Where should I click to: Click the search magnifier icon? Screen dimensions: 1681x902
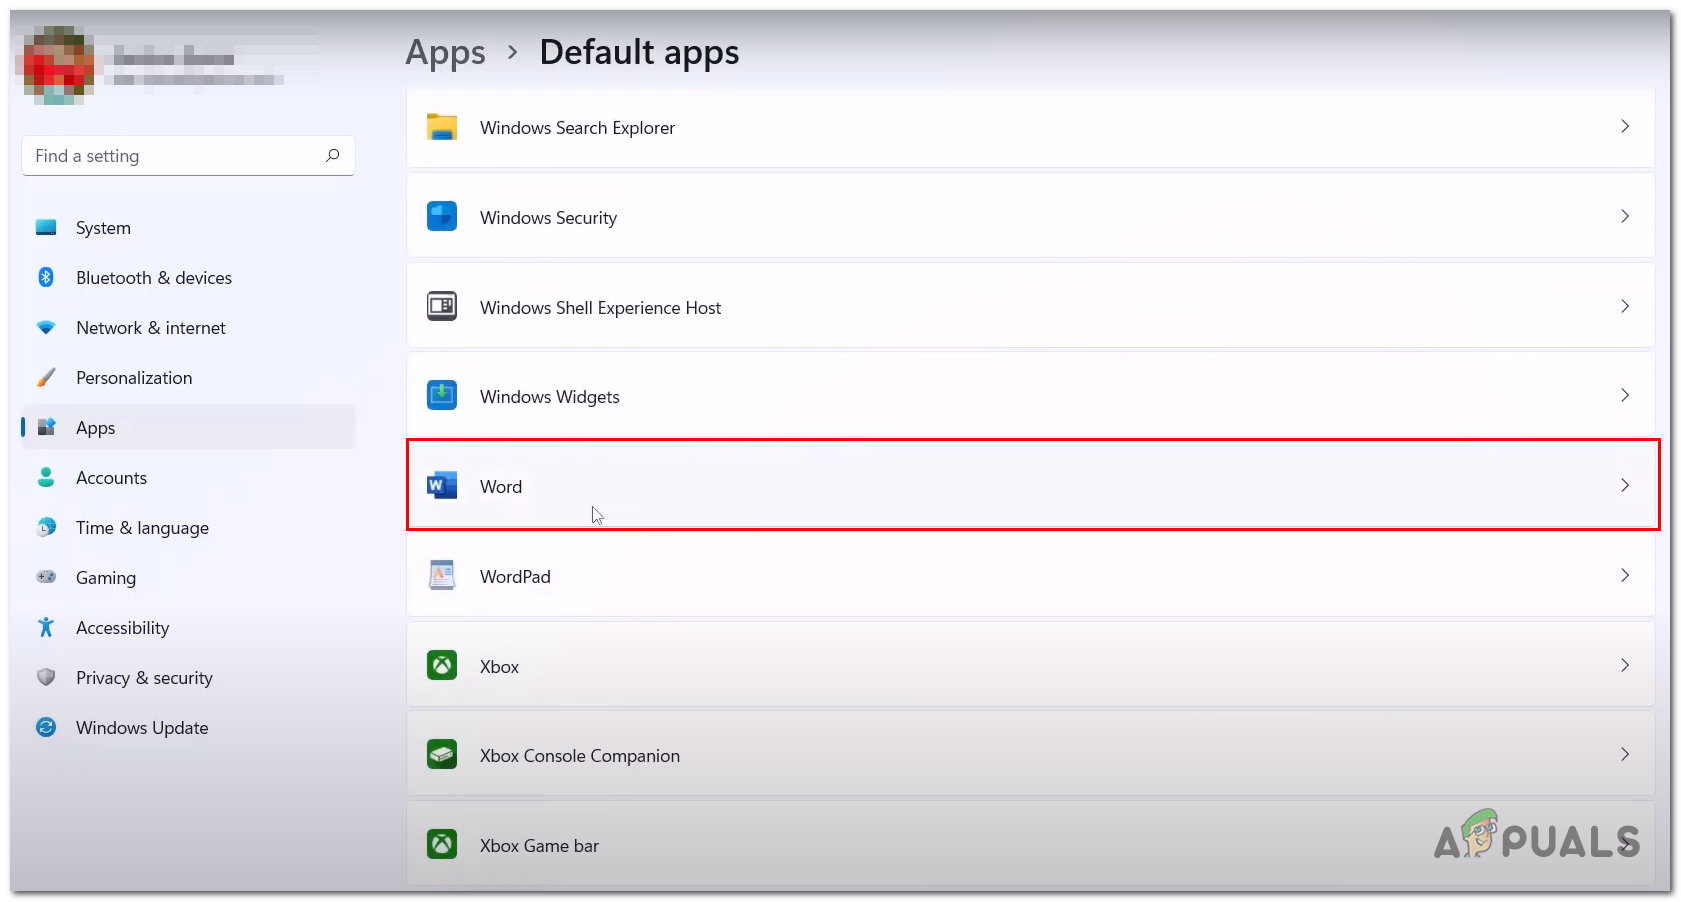tap(333, 155)
